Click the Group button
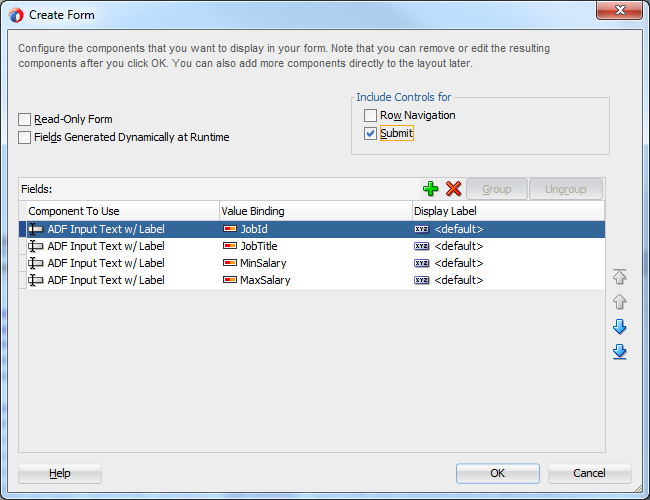This screenshot has width=650, height=500. point(497,189)
